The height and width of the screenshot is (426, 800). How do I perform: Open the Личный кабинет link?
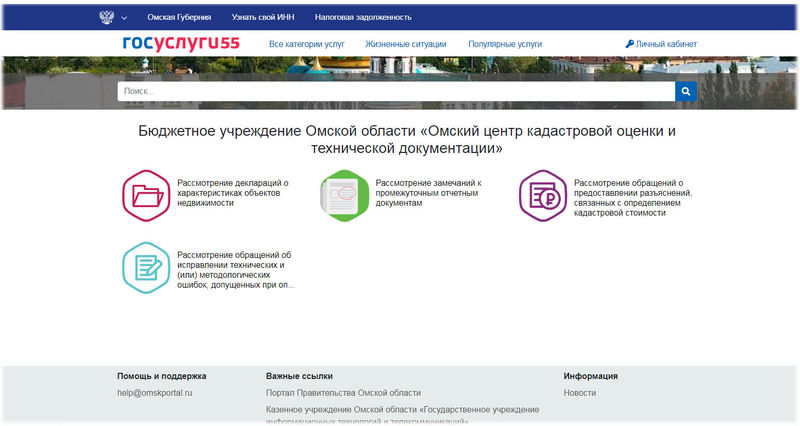[666, 44]
